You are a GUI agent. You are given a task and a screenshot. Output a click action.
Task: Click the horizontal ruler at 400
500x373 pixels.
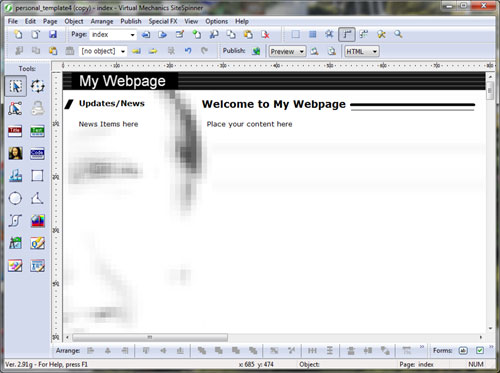coord(276,66)
